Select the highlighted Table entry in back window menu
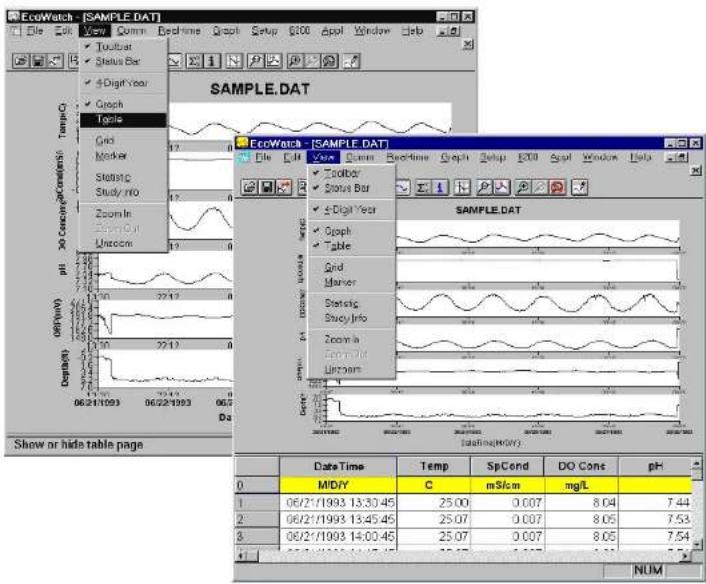 tap(123, 119)
